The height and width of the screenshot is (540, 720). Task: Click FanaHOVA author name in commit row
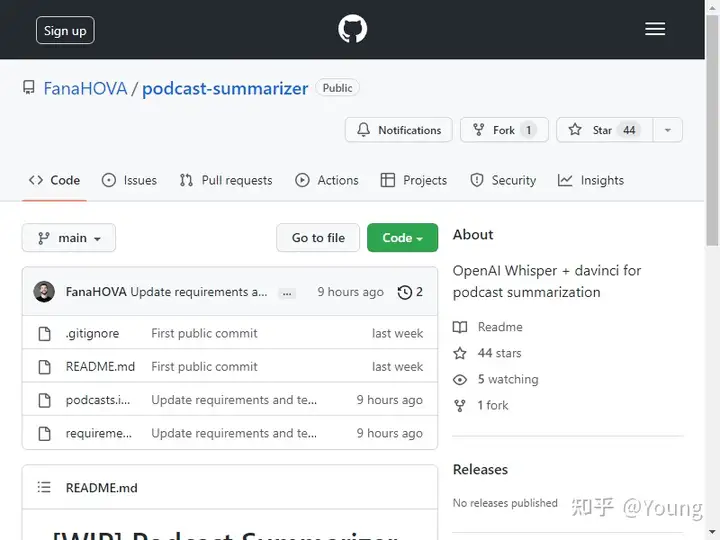(96, 292)
